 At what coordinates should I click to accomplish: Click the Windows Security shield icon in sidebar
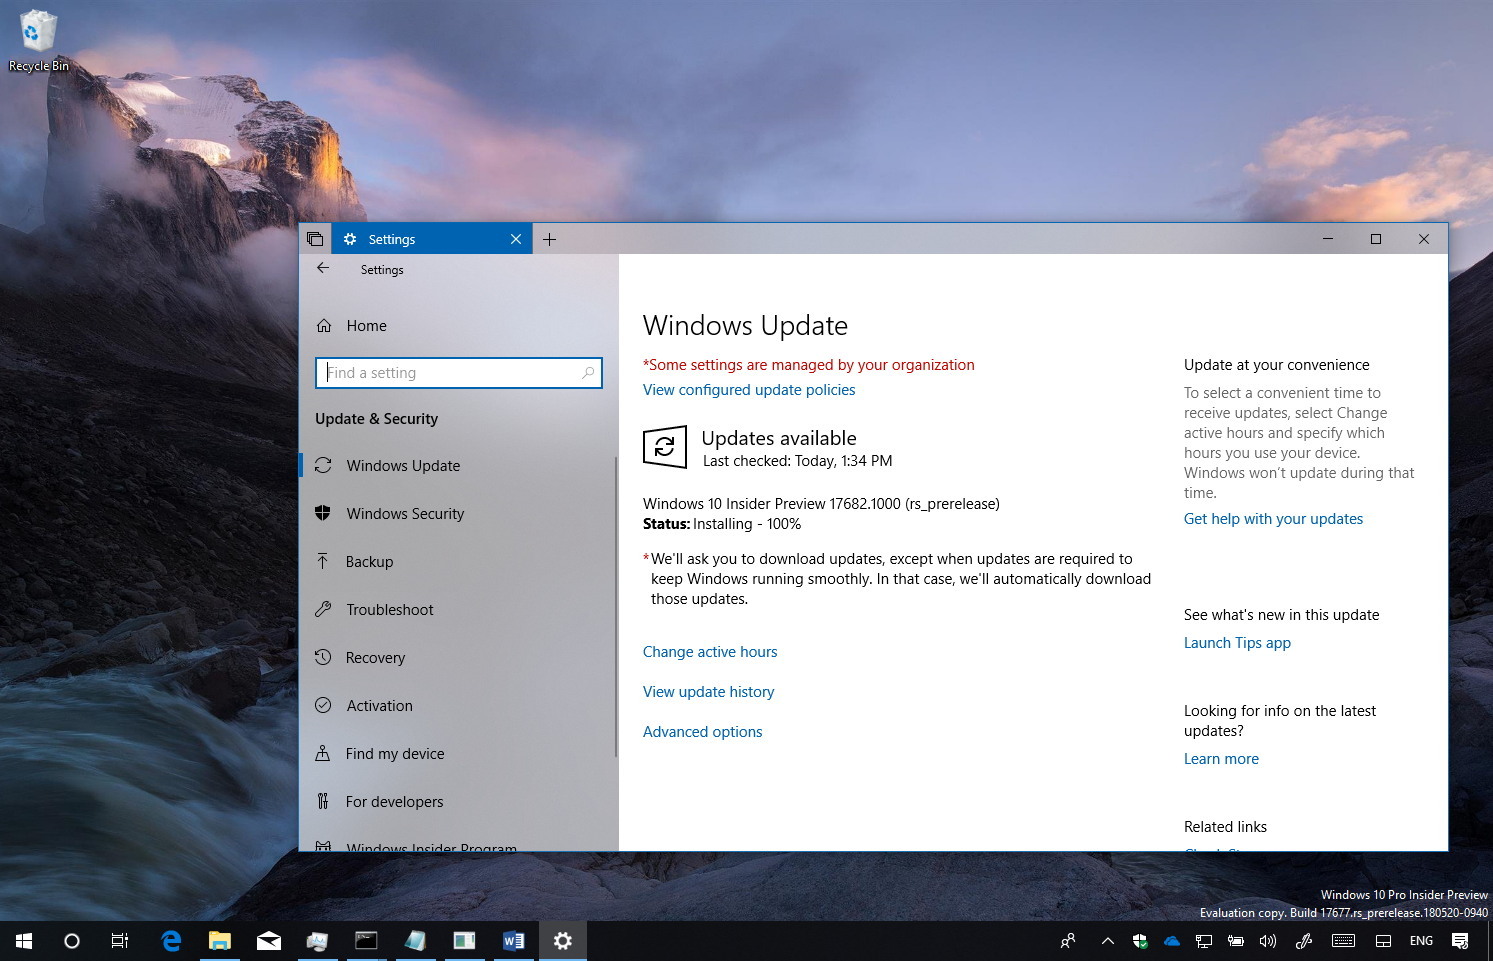tap(323, 513)
